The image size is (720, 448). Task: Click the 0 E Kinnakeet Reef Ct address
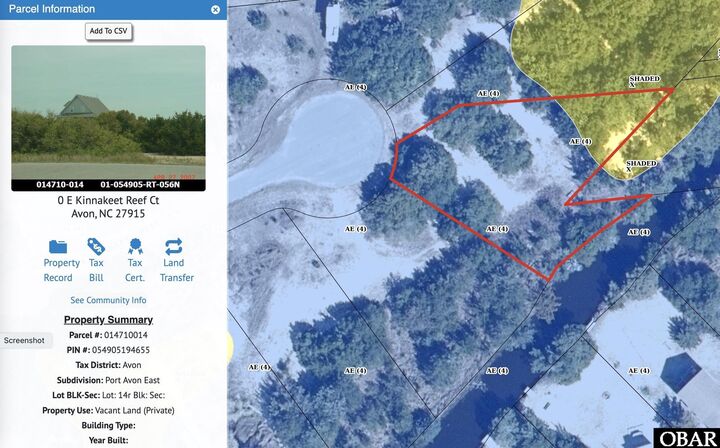(108, 201)
